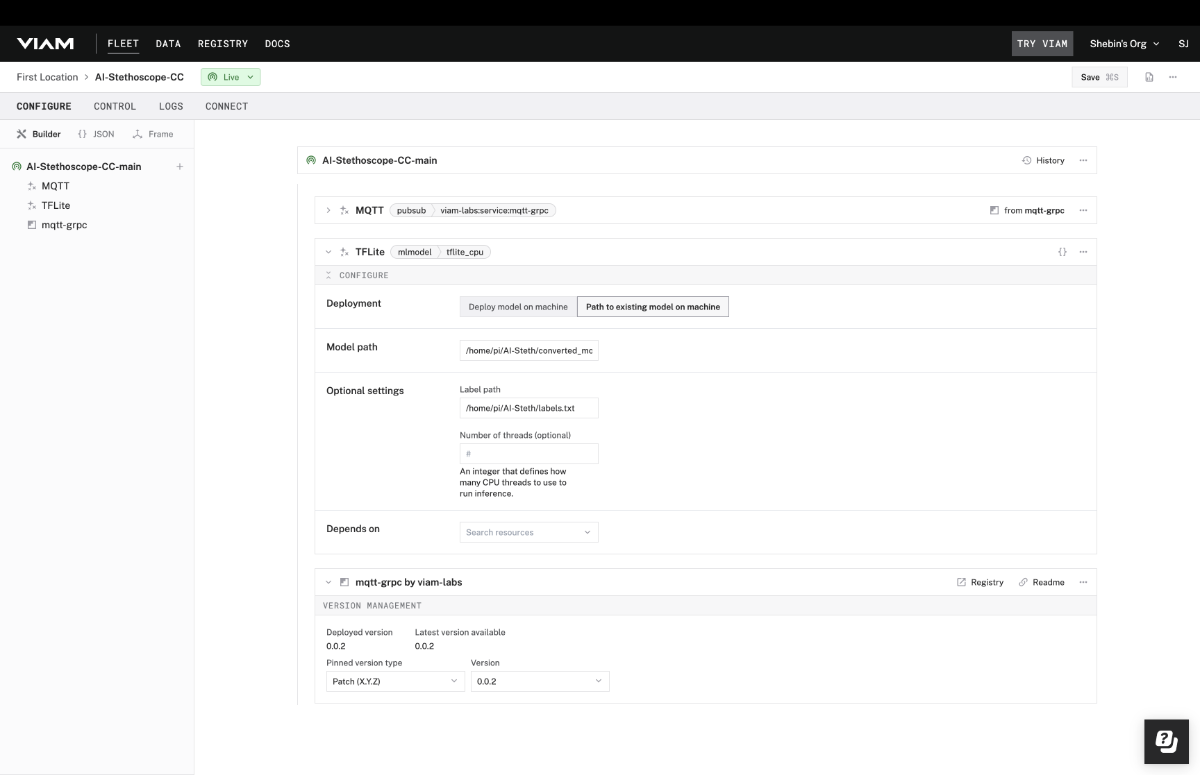Open the help chat widget
This screenshot has height=775, width=1200.
tap(1167, 741)
